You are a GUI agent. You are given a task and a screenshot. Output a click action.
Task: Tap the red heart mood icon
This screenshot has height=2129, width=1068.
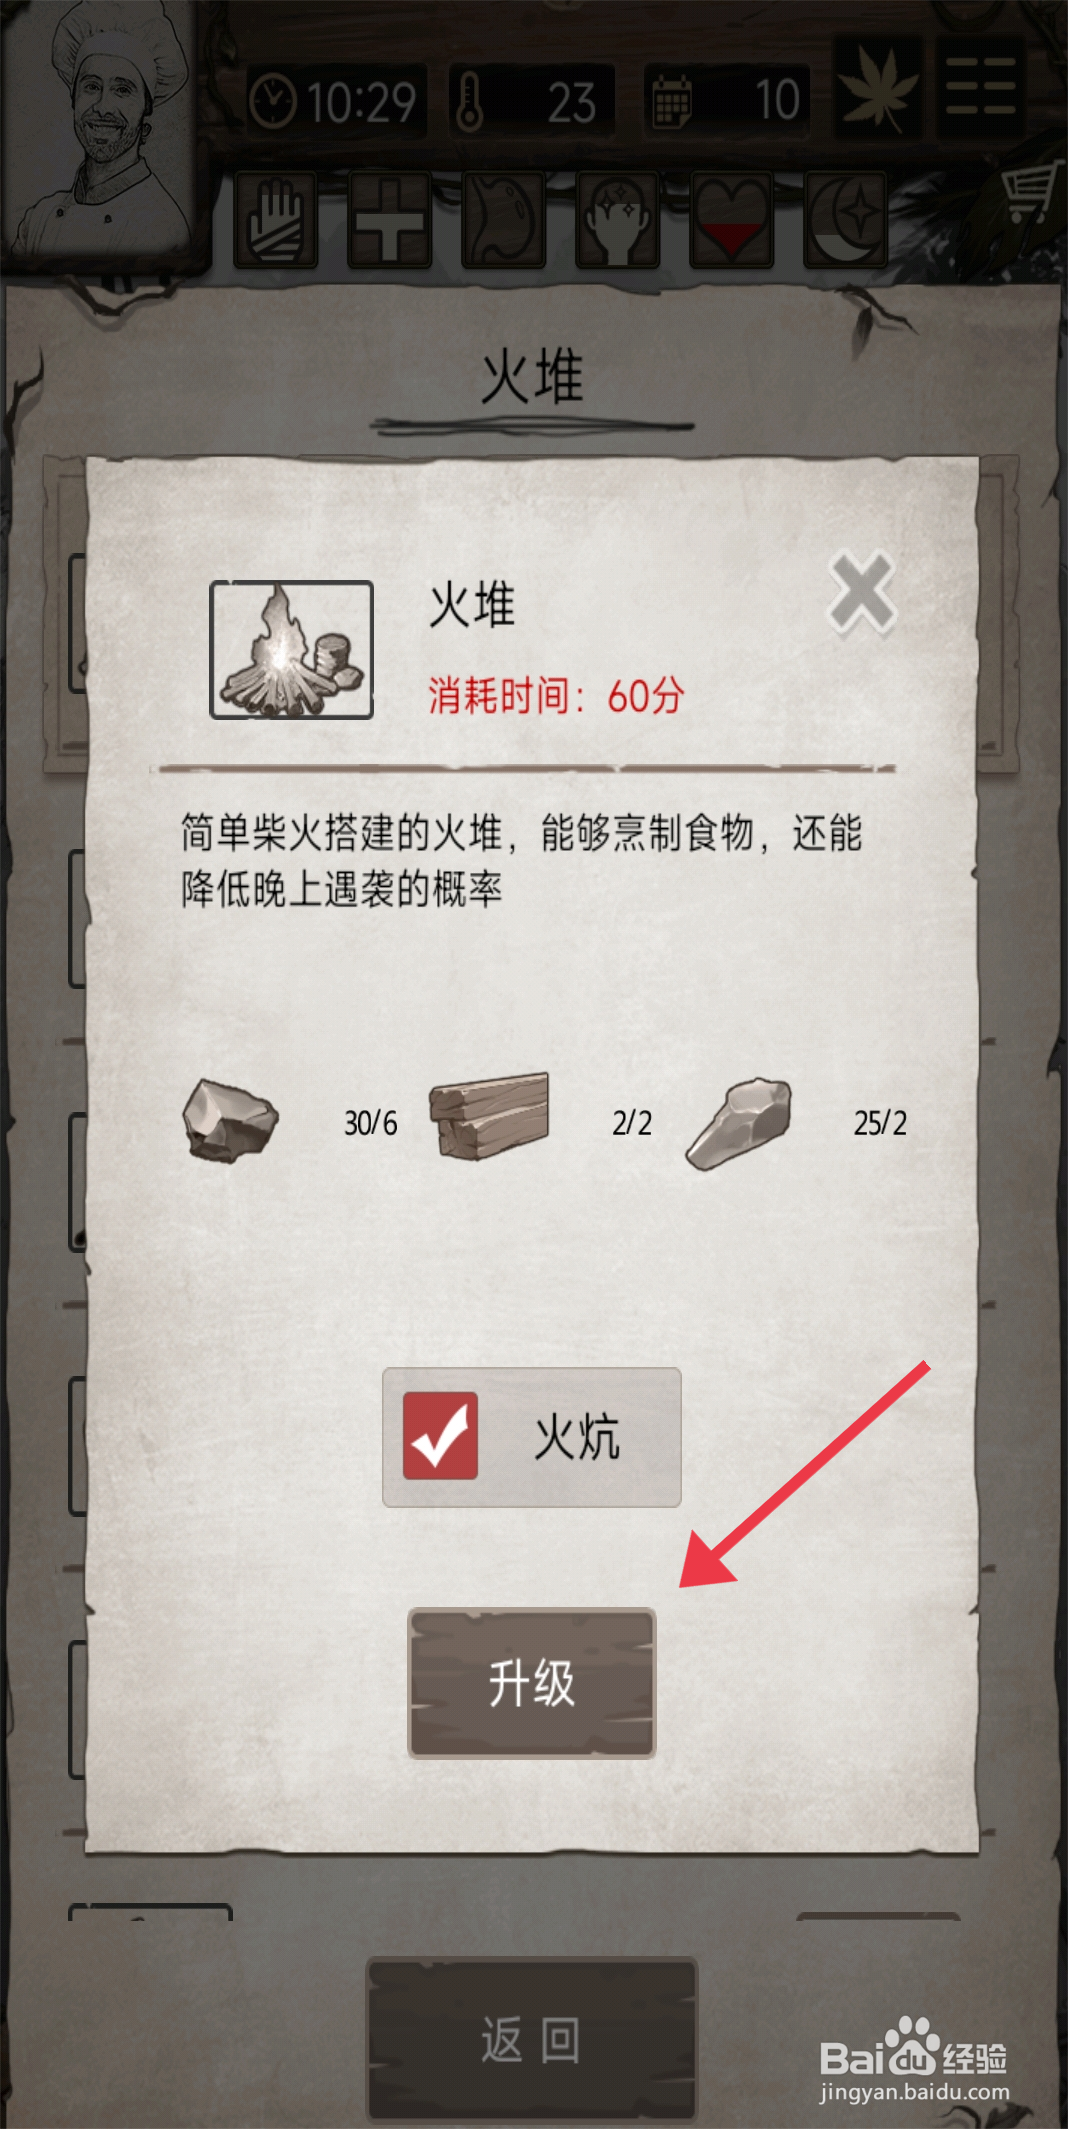[732, 220]
